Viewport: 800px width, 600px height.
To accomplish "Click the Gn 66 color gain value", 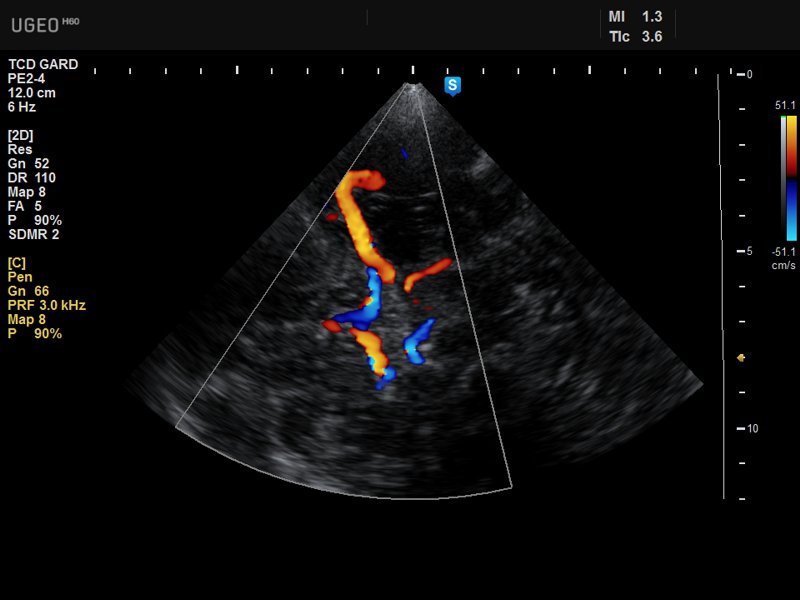I will pyautogui.click(x=28, y=291).
